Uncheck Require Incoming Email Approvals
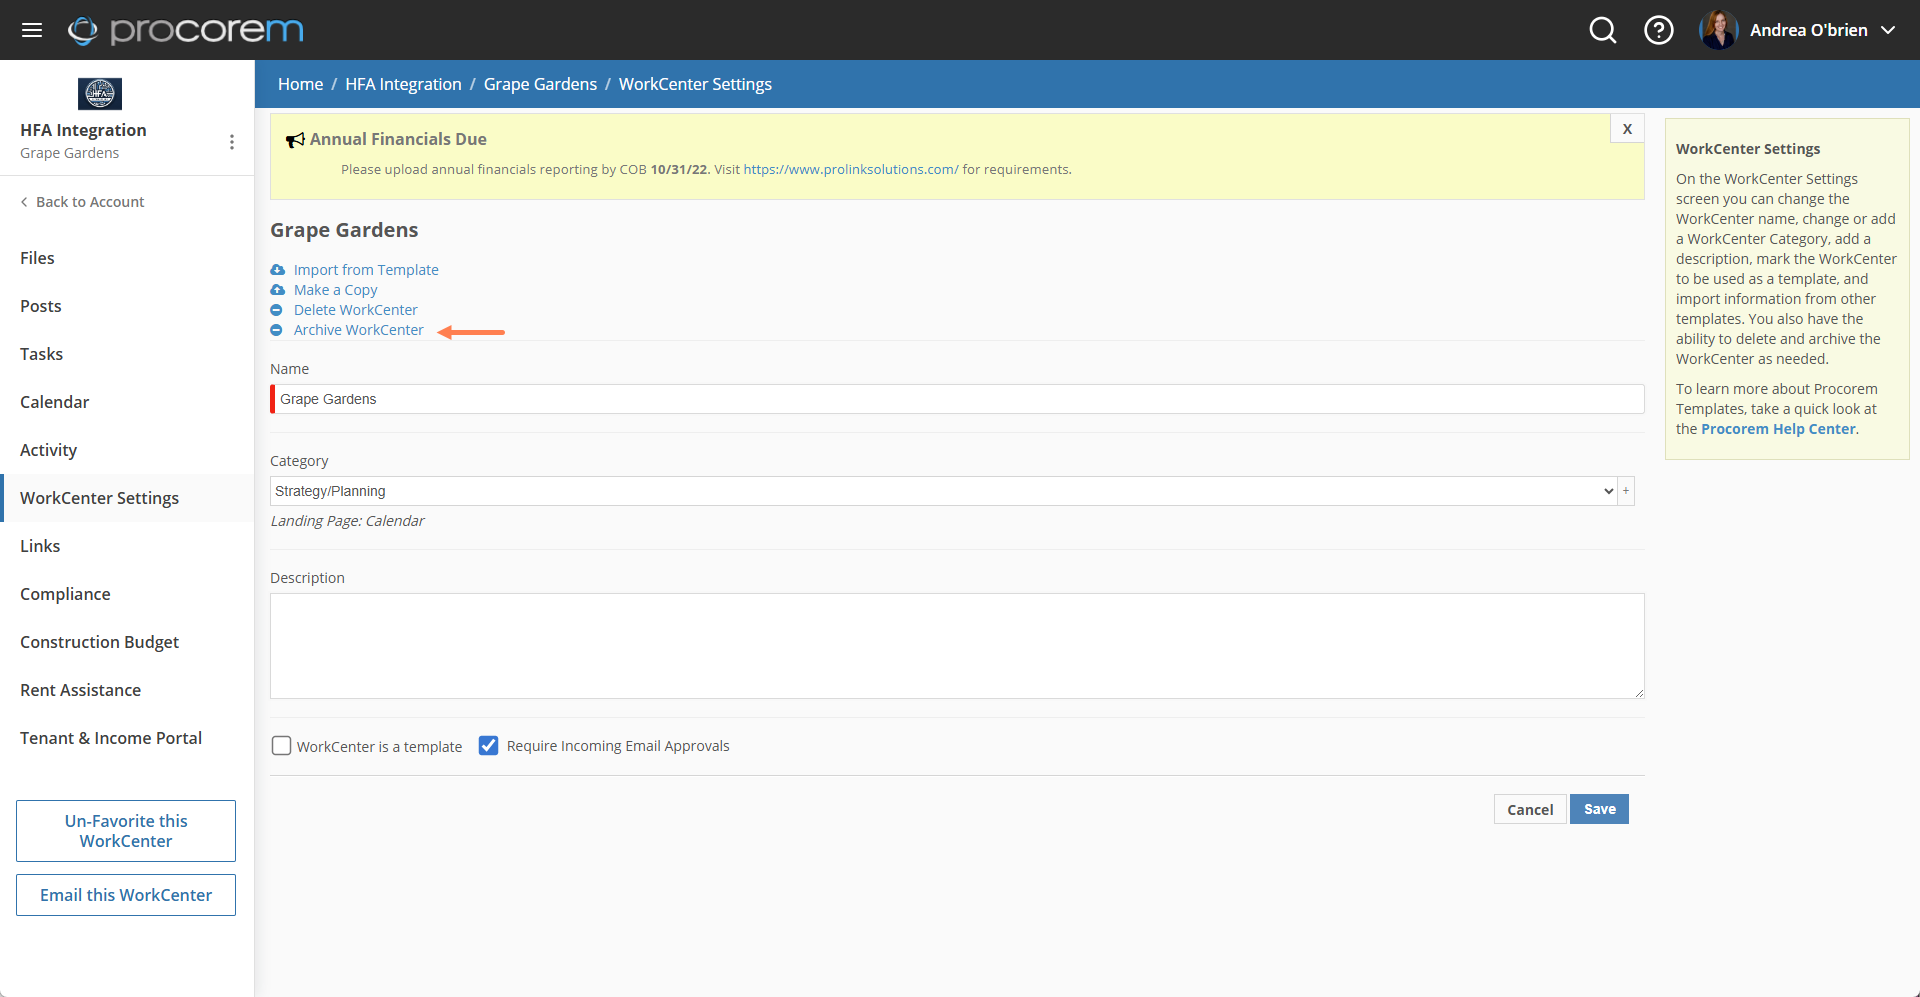Viewport: 1920px width, 997px height. (488, 746)
